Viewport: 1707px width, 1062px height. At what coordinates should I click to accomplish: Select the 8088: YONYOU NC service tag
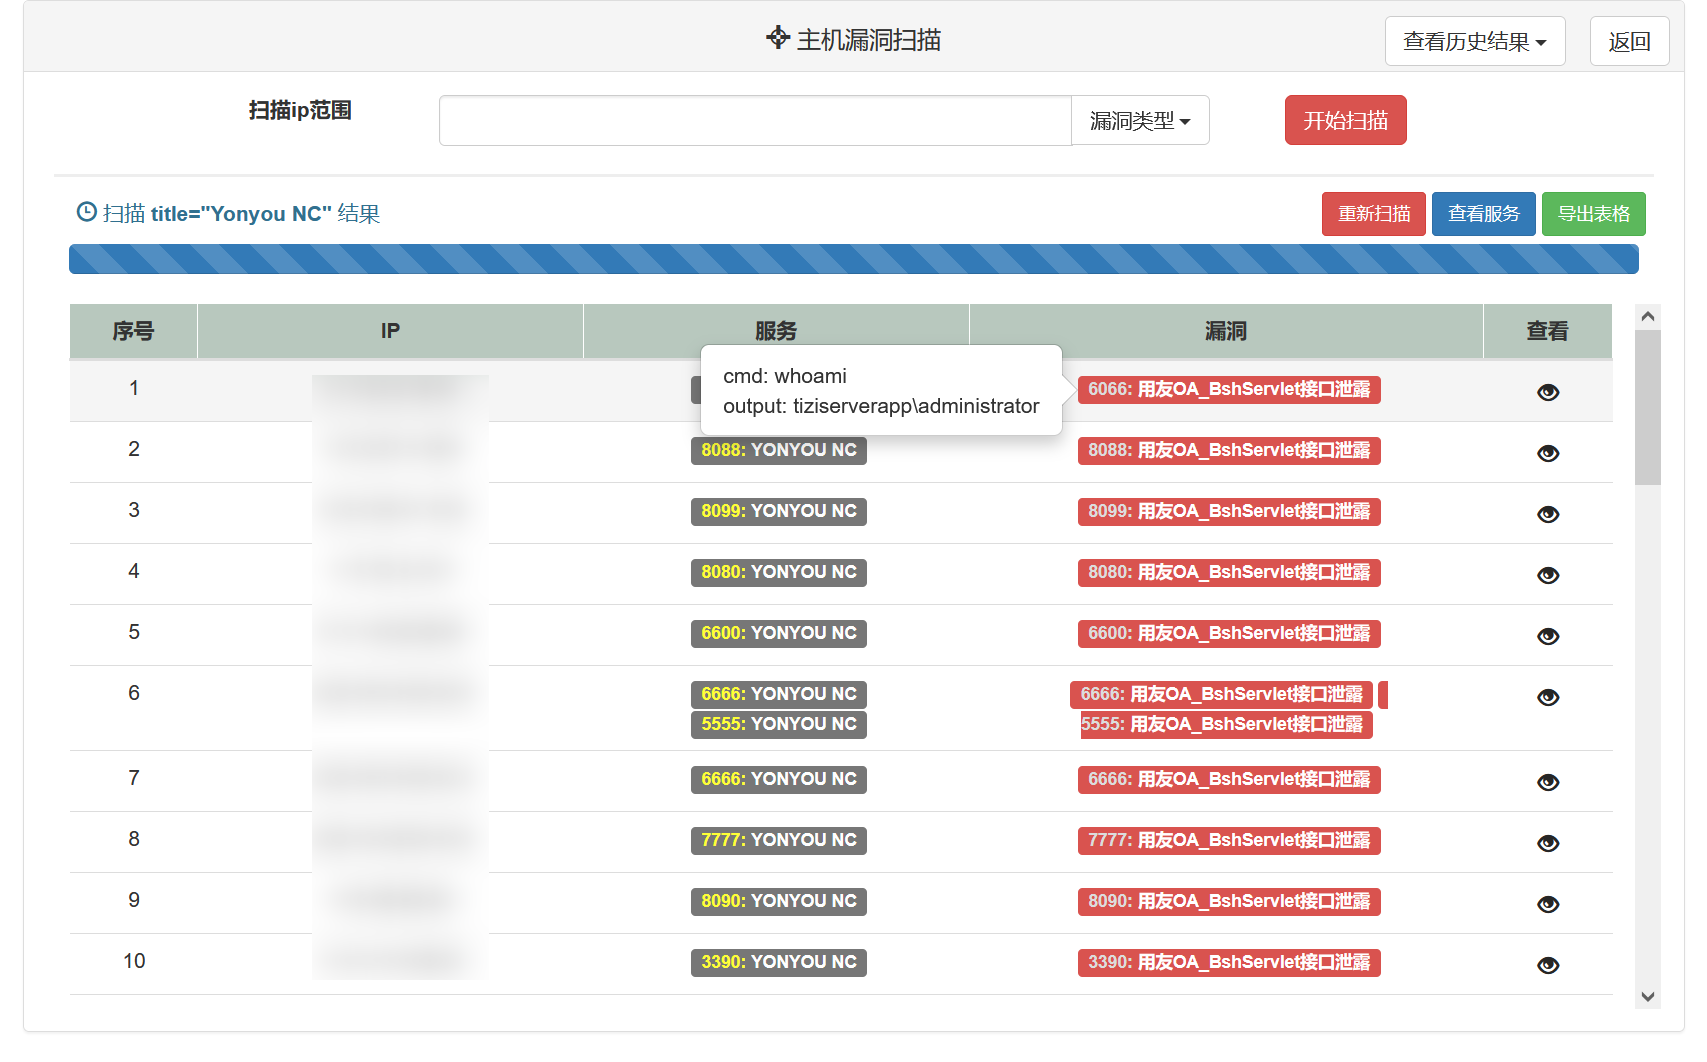coord(779,450)
